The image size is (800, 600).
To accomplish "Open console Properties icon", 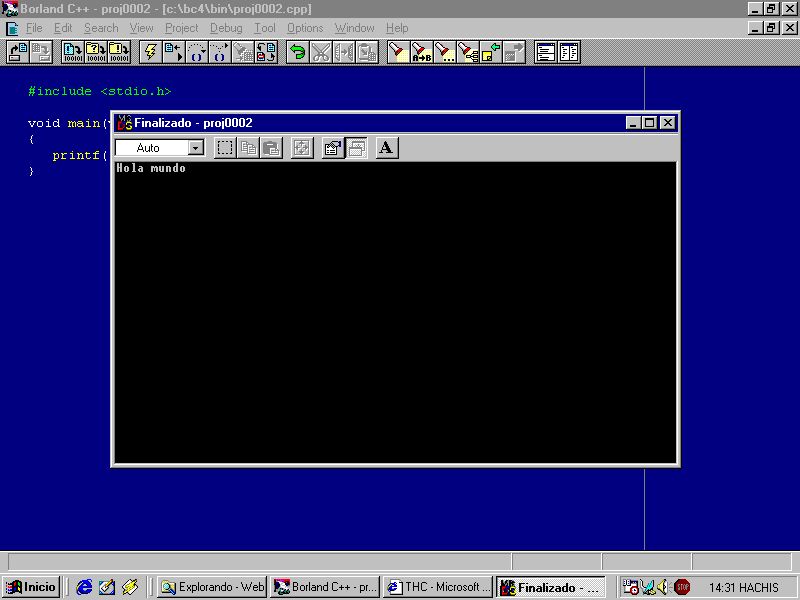I will (333, 148).
